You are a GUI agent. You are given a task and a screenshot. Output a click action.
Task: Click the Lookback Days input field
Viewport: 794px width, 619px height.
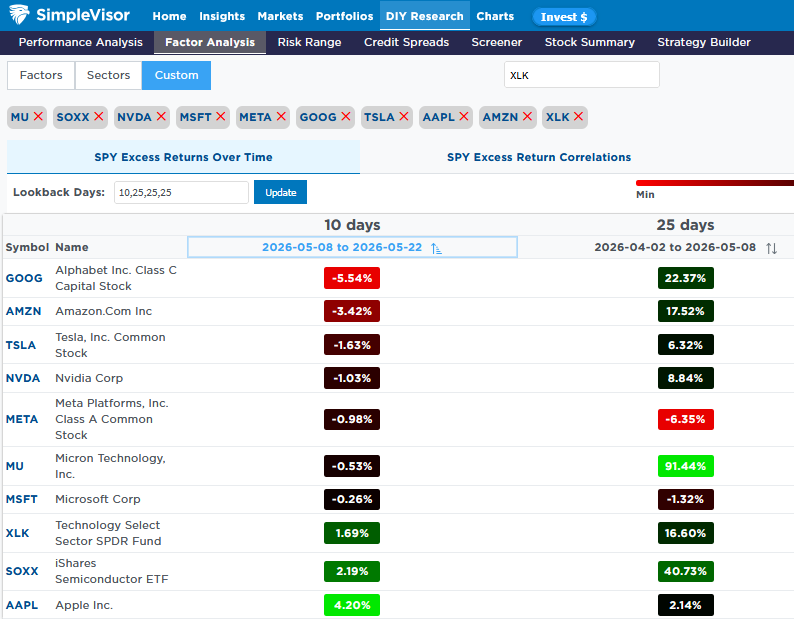(x=181, y=192)
